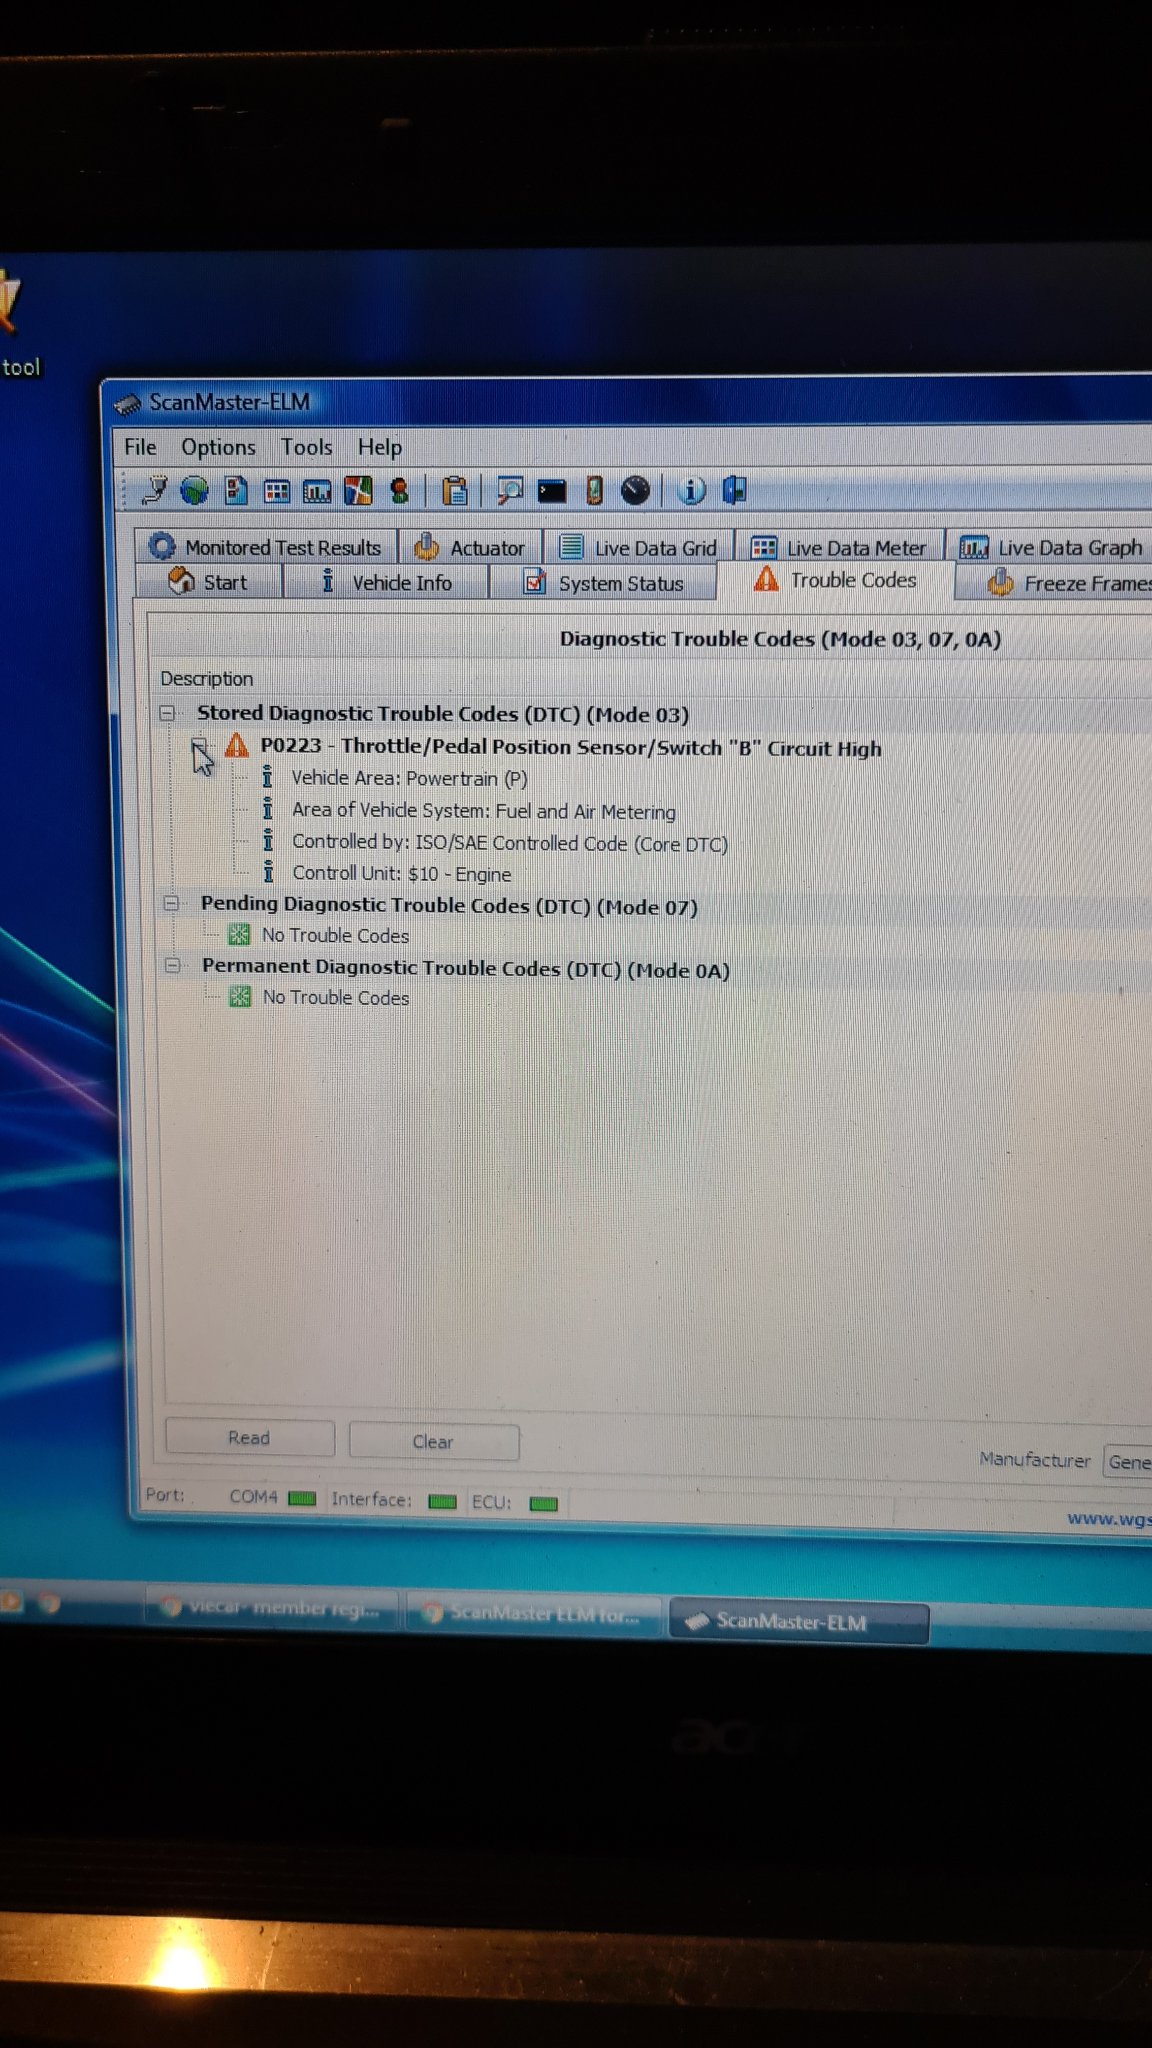Click the exit door toolbar icon
The image size is (1152, 2048).
pyautogui.click(x=735, y=489)
